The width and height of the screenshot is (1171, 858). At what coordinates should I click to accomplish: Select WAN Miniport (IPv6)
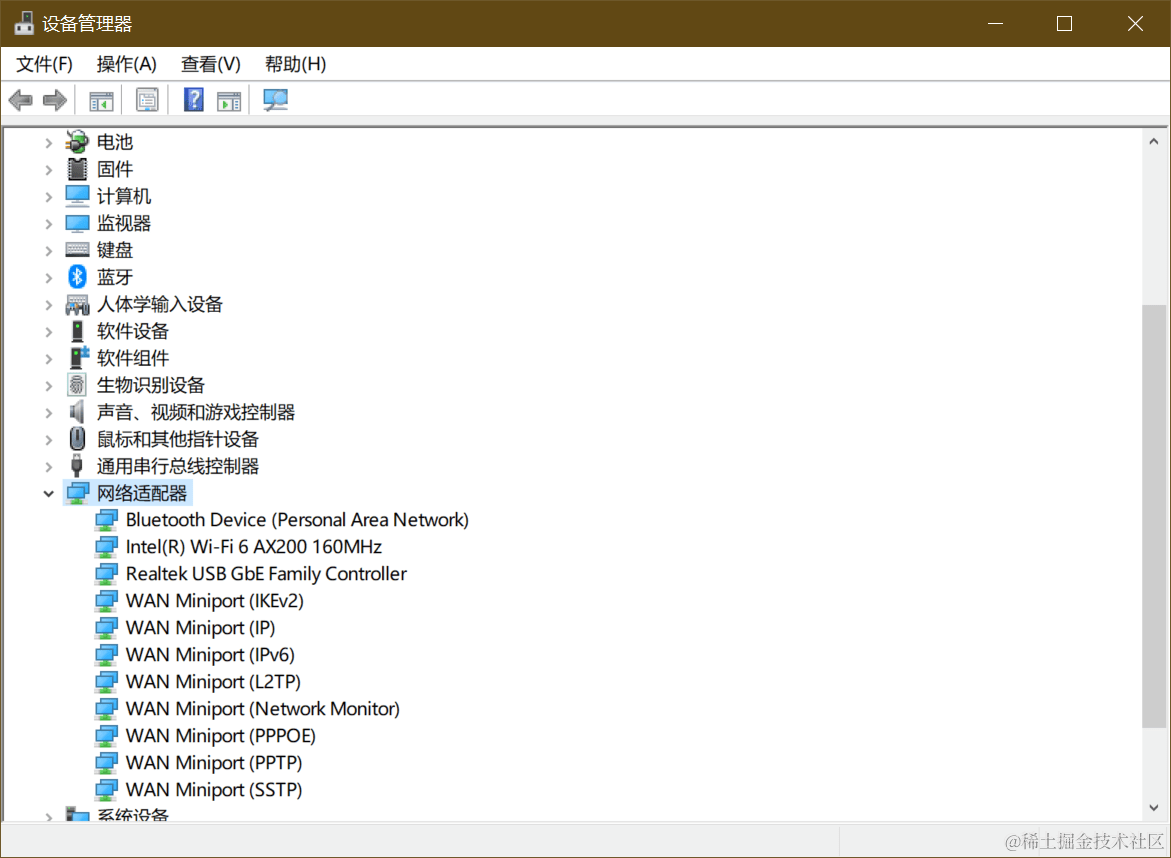pyautogui.click(x=210, y=655)
